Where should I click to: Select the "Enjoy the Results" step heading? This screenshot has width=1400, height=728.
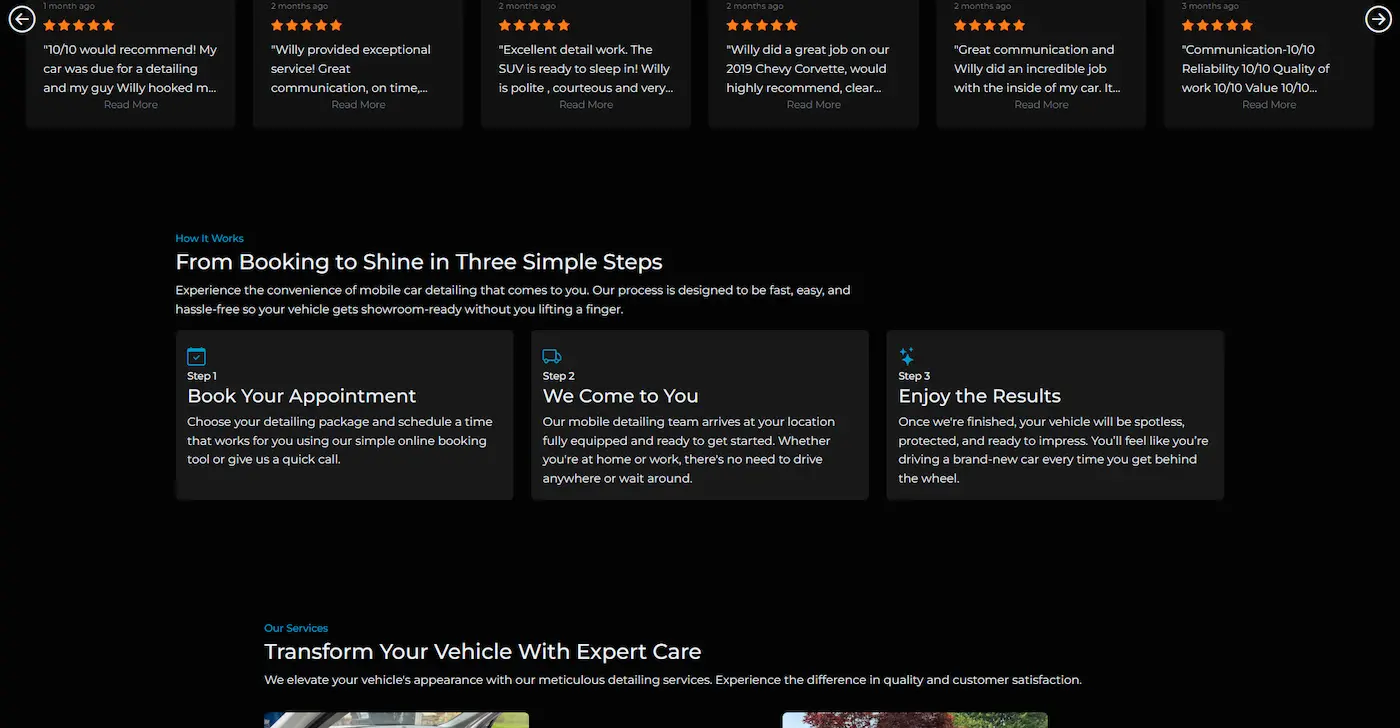(x=979, y=396)
